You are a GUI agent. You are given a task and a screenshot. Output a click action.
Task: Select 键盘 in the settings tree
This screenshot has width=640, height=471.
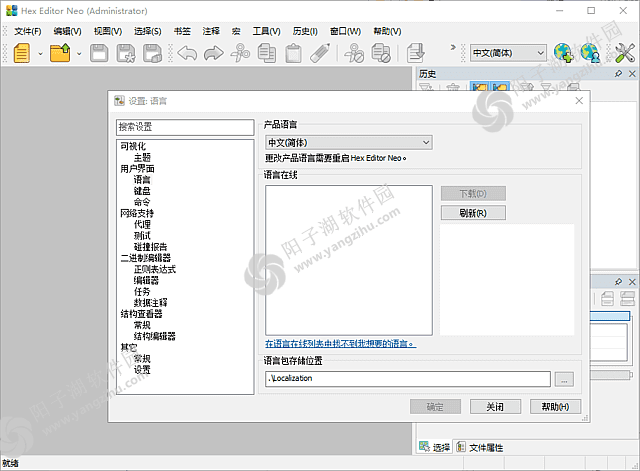(x=142, y=191)
